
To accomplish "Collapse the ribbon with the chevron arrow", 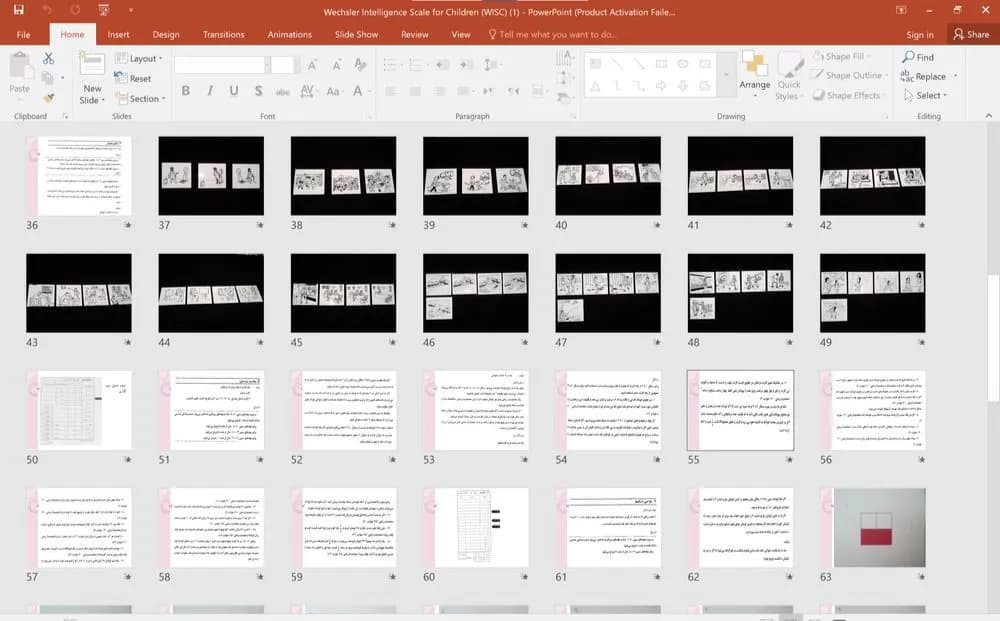I will [989, 116].
